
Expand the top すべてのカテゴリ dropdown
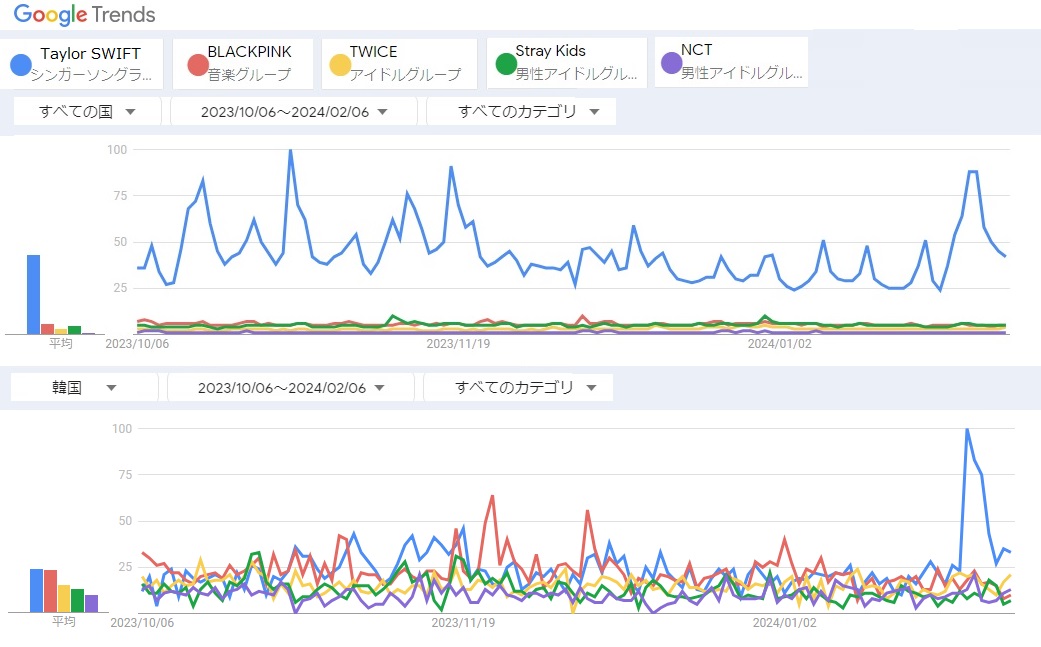coord(521,112)
